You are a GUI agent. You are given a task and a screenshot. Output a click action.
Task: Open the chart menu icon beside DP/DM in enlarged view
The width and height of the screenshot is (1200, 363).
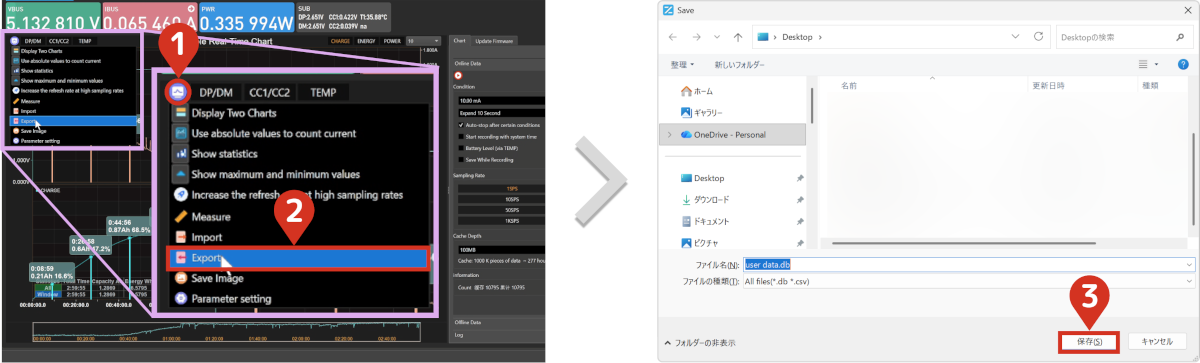click(x=177, y=93)
